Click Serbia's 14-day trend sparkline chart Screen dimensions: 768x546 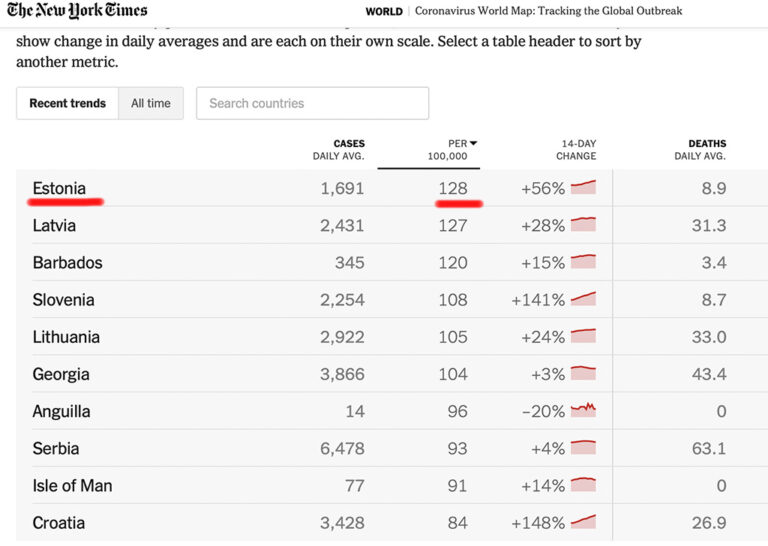(583, 447)
